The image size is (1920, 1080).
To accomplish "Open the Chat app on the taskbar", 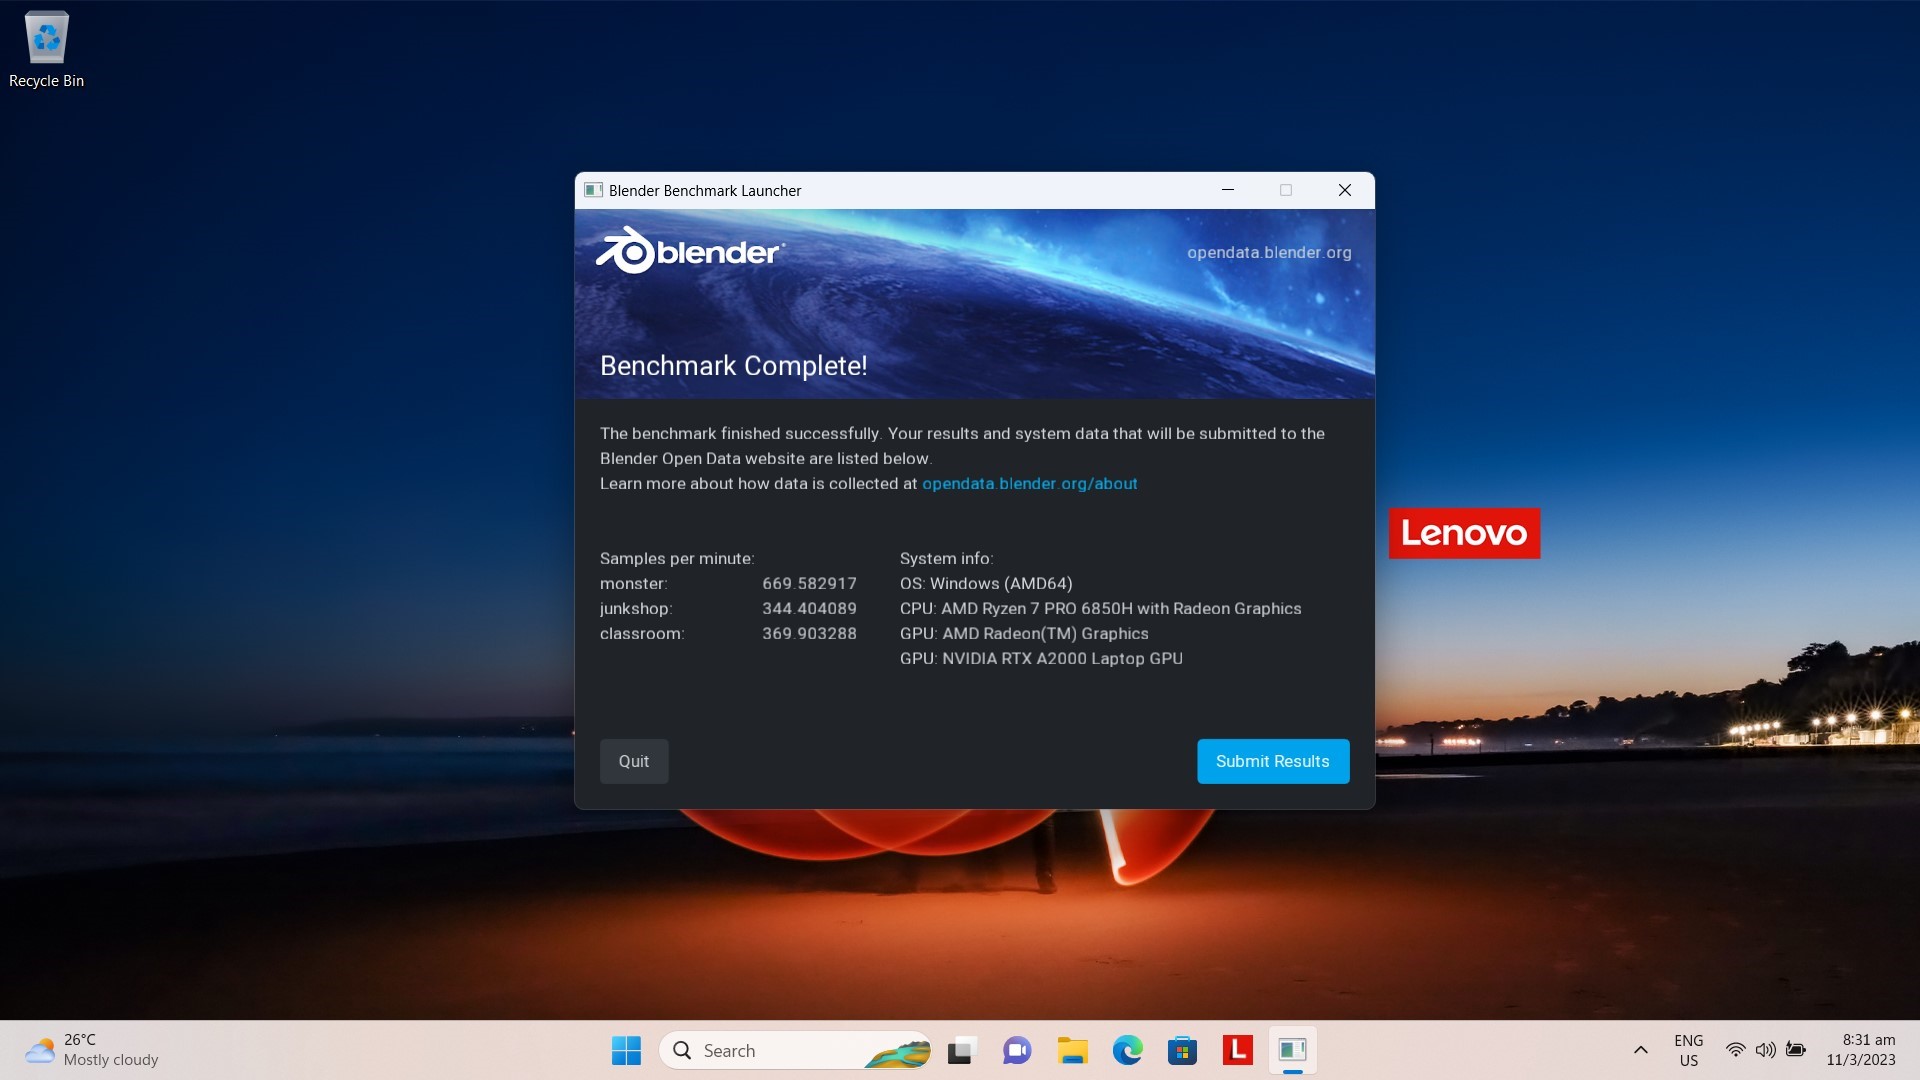I will click(1017, 1050).
